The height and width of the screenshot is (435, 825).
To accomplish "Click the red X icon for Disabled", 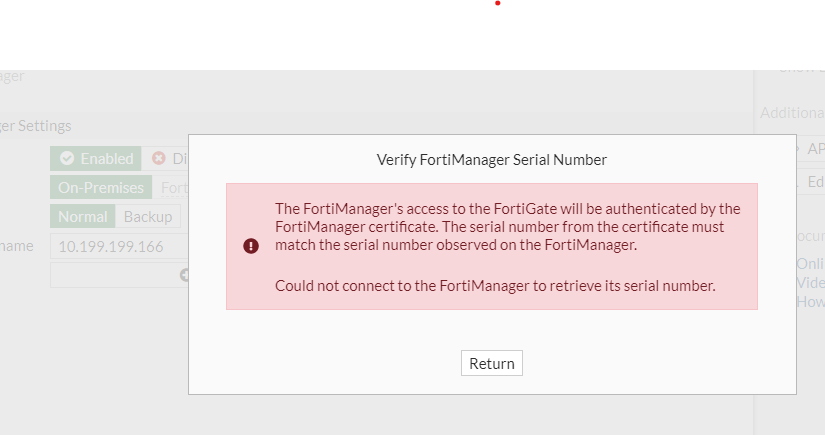I will pos(158,159).
